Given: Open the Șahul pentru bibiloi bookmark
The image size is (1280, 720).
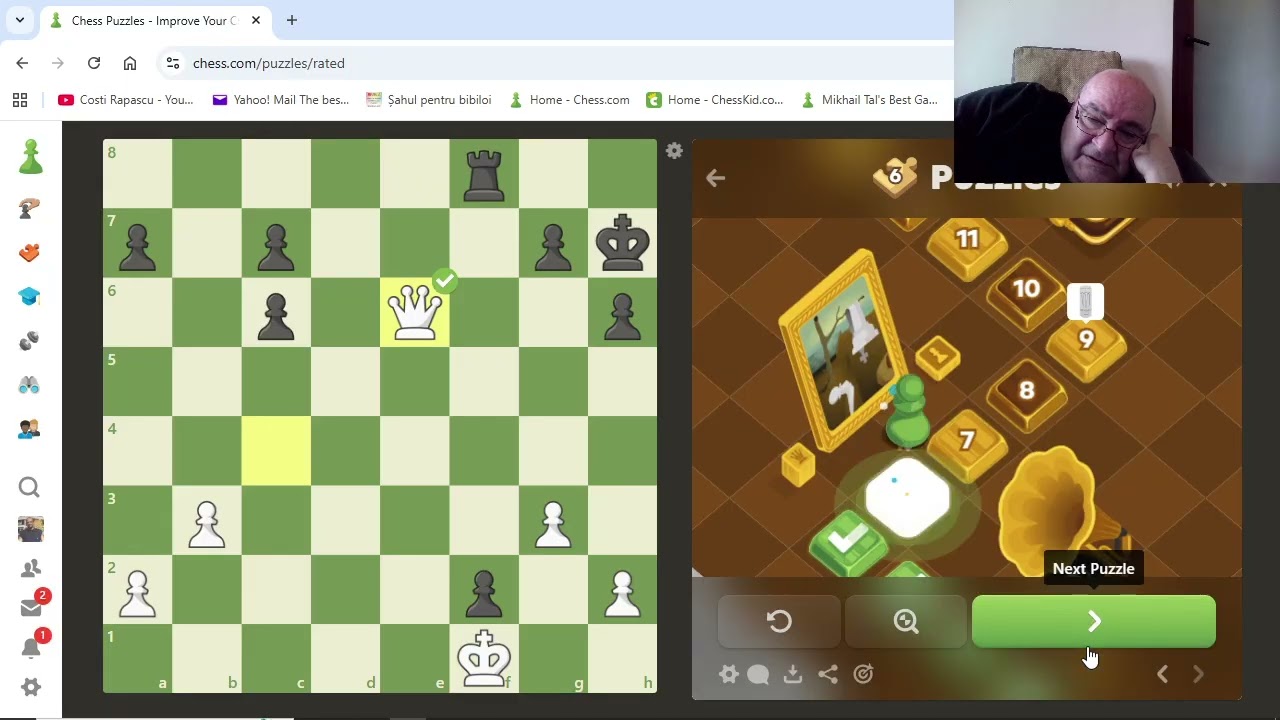Looking at the screenshot, I should (429, 100).
